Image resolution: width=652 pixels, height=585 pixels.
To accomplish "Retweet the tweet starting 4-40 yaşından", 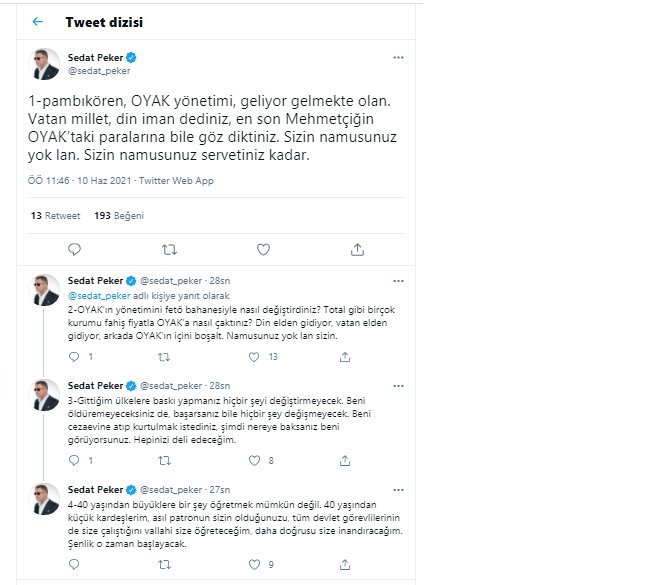I will (164, 564).
